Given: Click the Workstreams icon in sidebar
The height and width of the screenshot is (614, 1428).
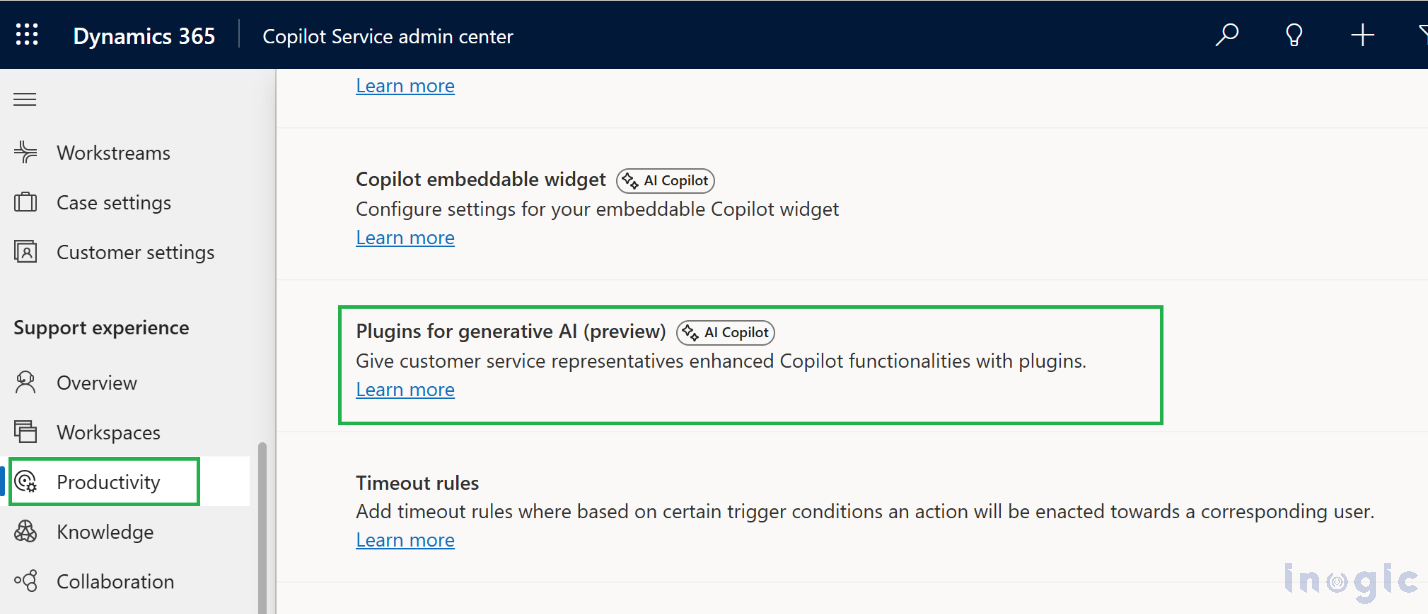Looking at the screenshot, I should [x=25, y=152].
